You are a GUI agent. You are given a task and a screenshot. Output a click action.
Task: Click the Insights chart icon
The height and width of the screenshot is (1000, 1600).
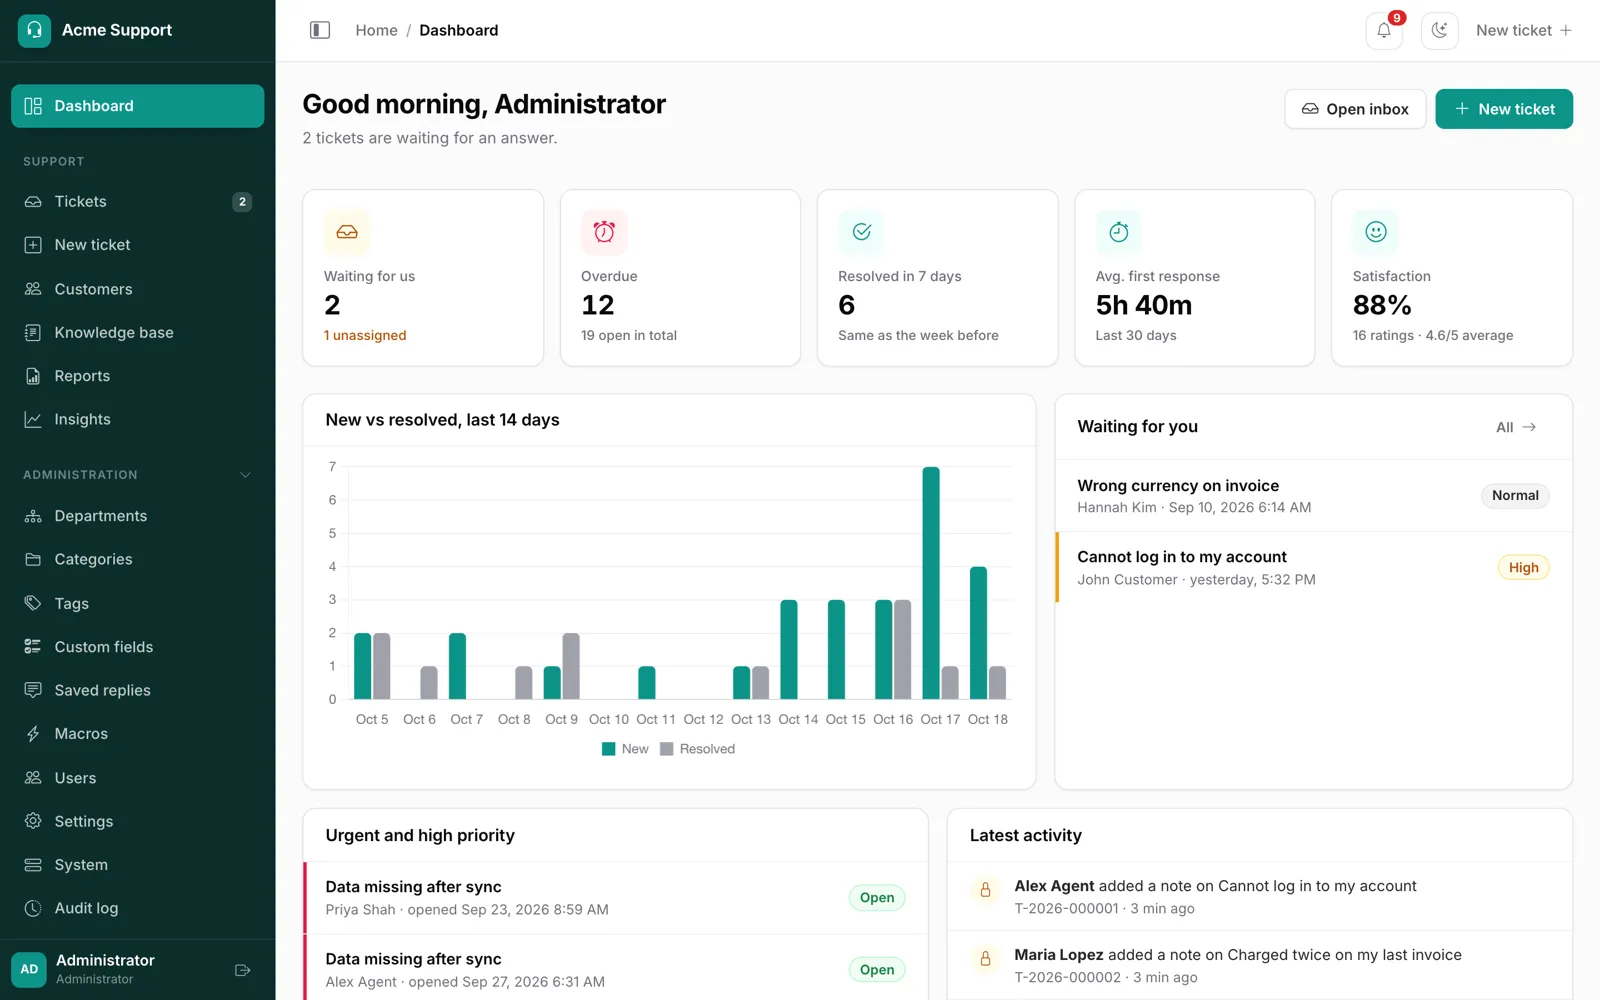[33, 419]
